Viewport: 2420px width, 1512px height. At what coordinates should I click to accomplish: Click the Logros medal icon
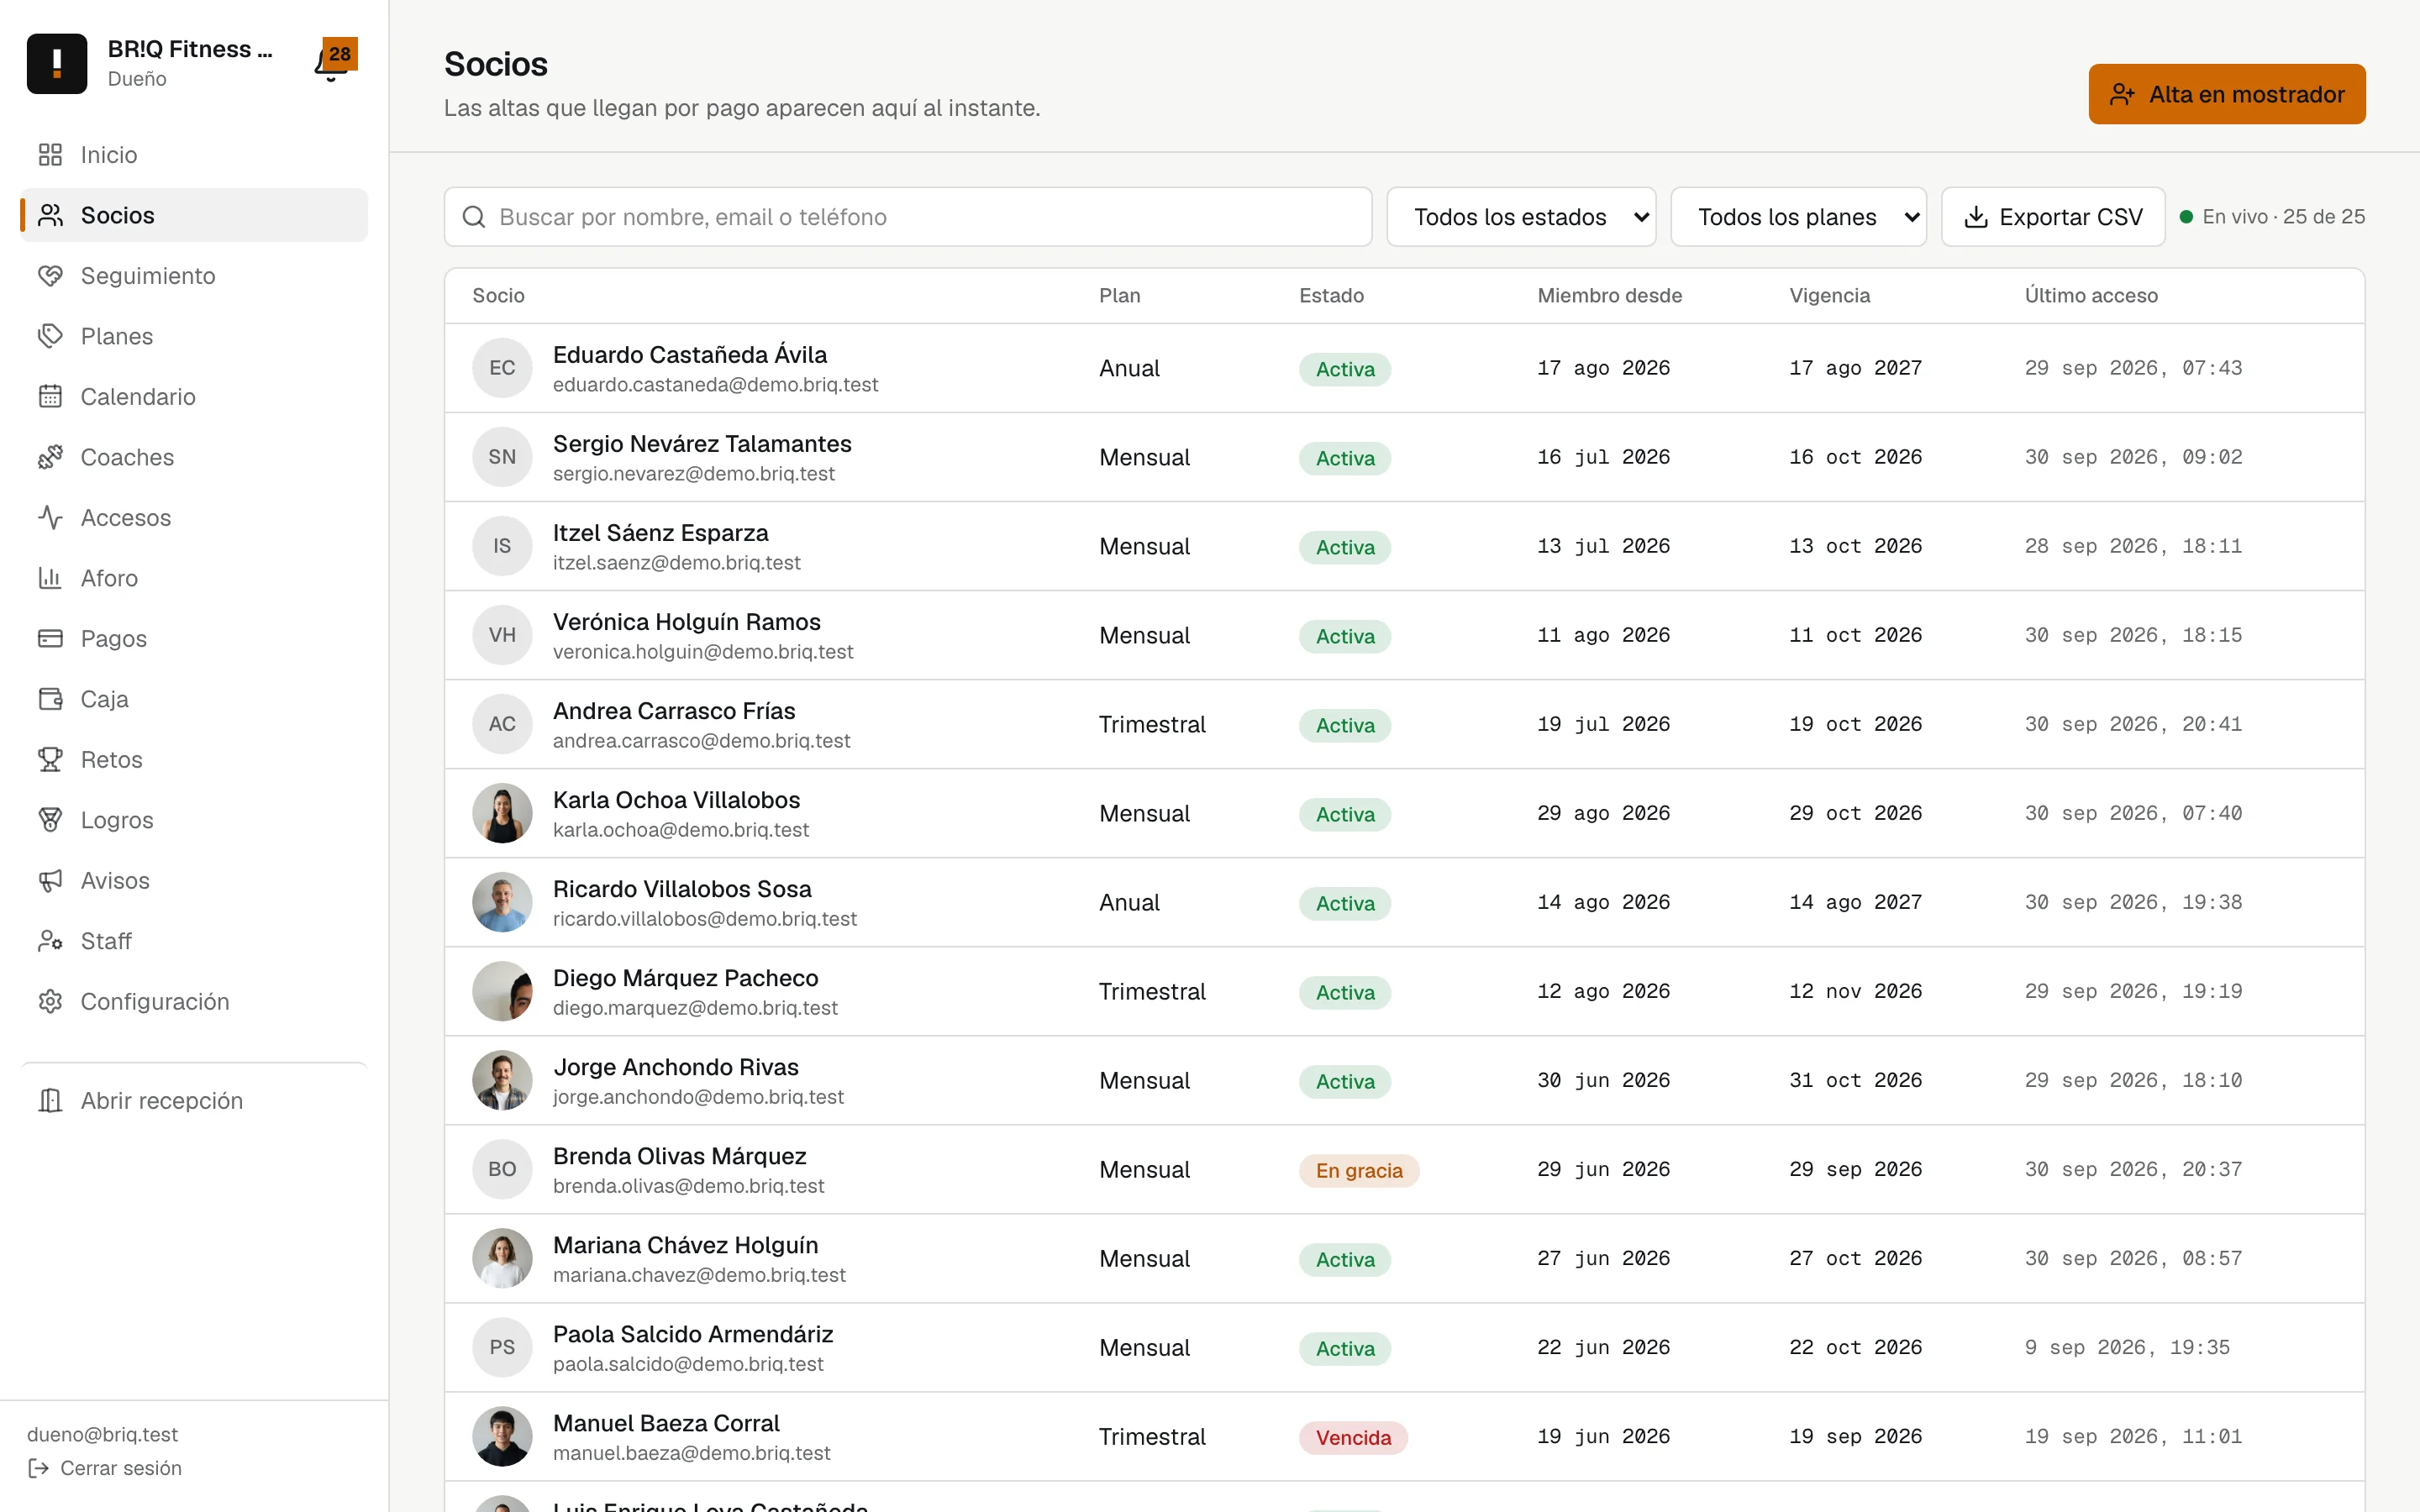coord(50,820)
